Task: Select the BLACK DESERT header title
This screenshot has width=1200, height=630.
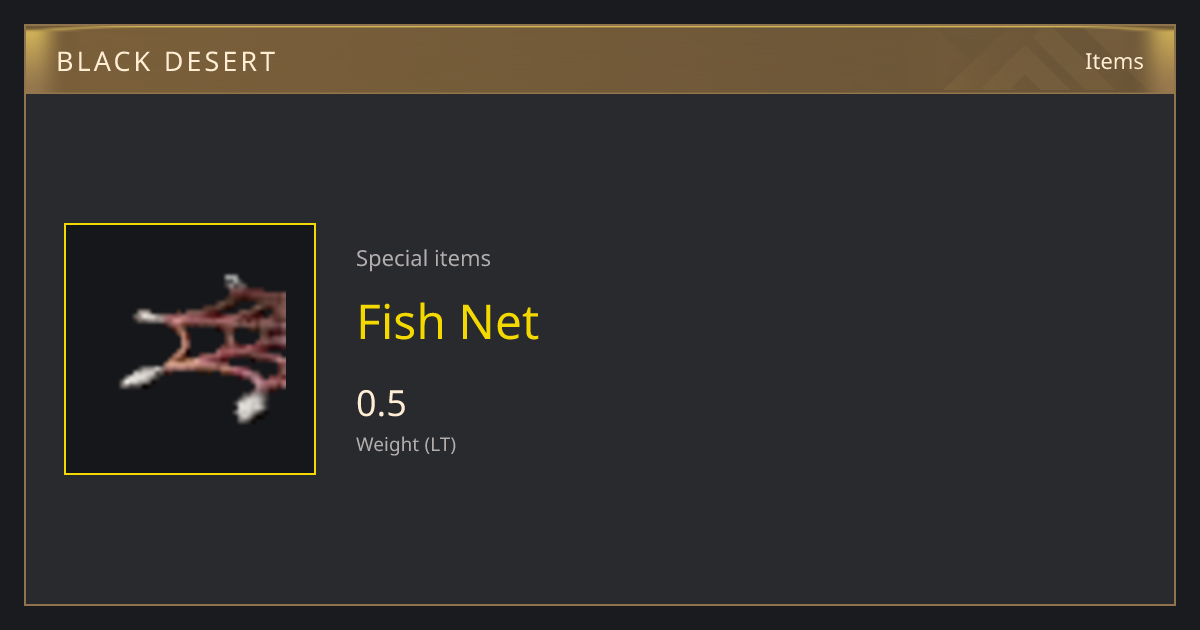Action: coord(166,62)
